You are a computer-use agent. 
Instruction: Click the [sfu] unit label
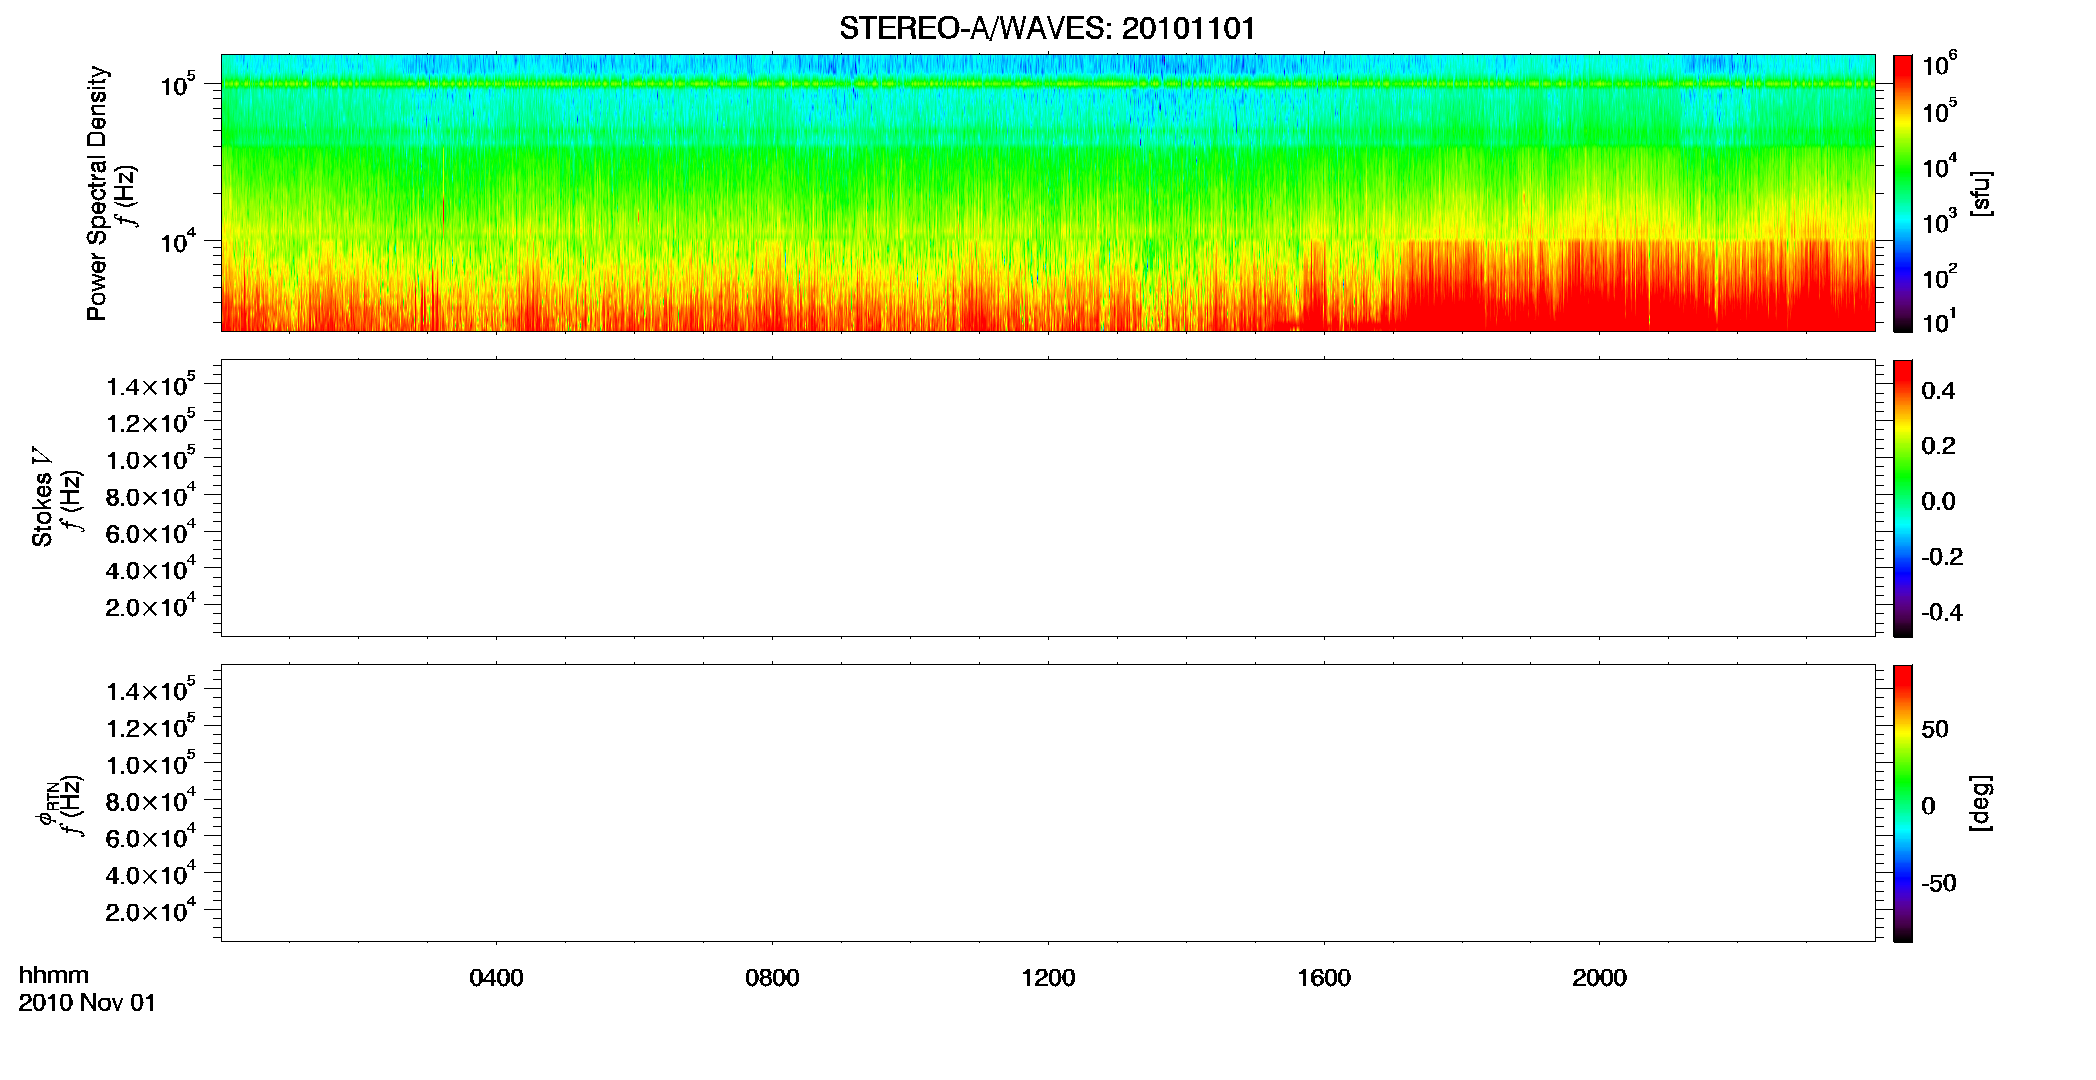click(x=1980, y=193)
